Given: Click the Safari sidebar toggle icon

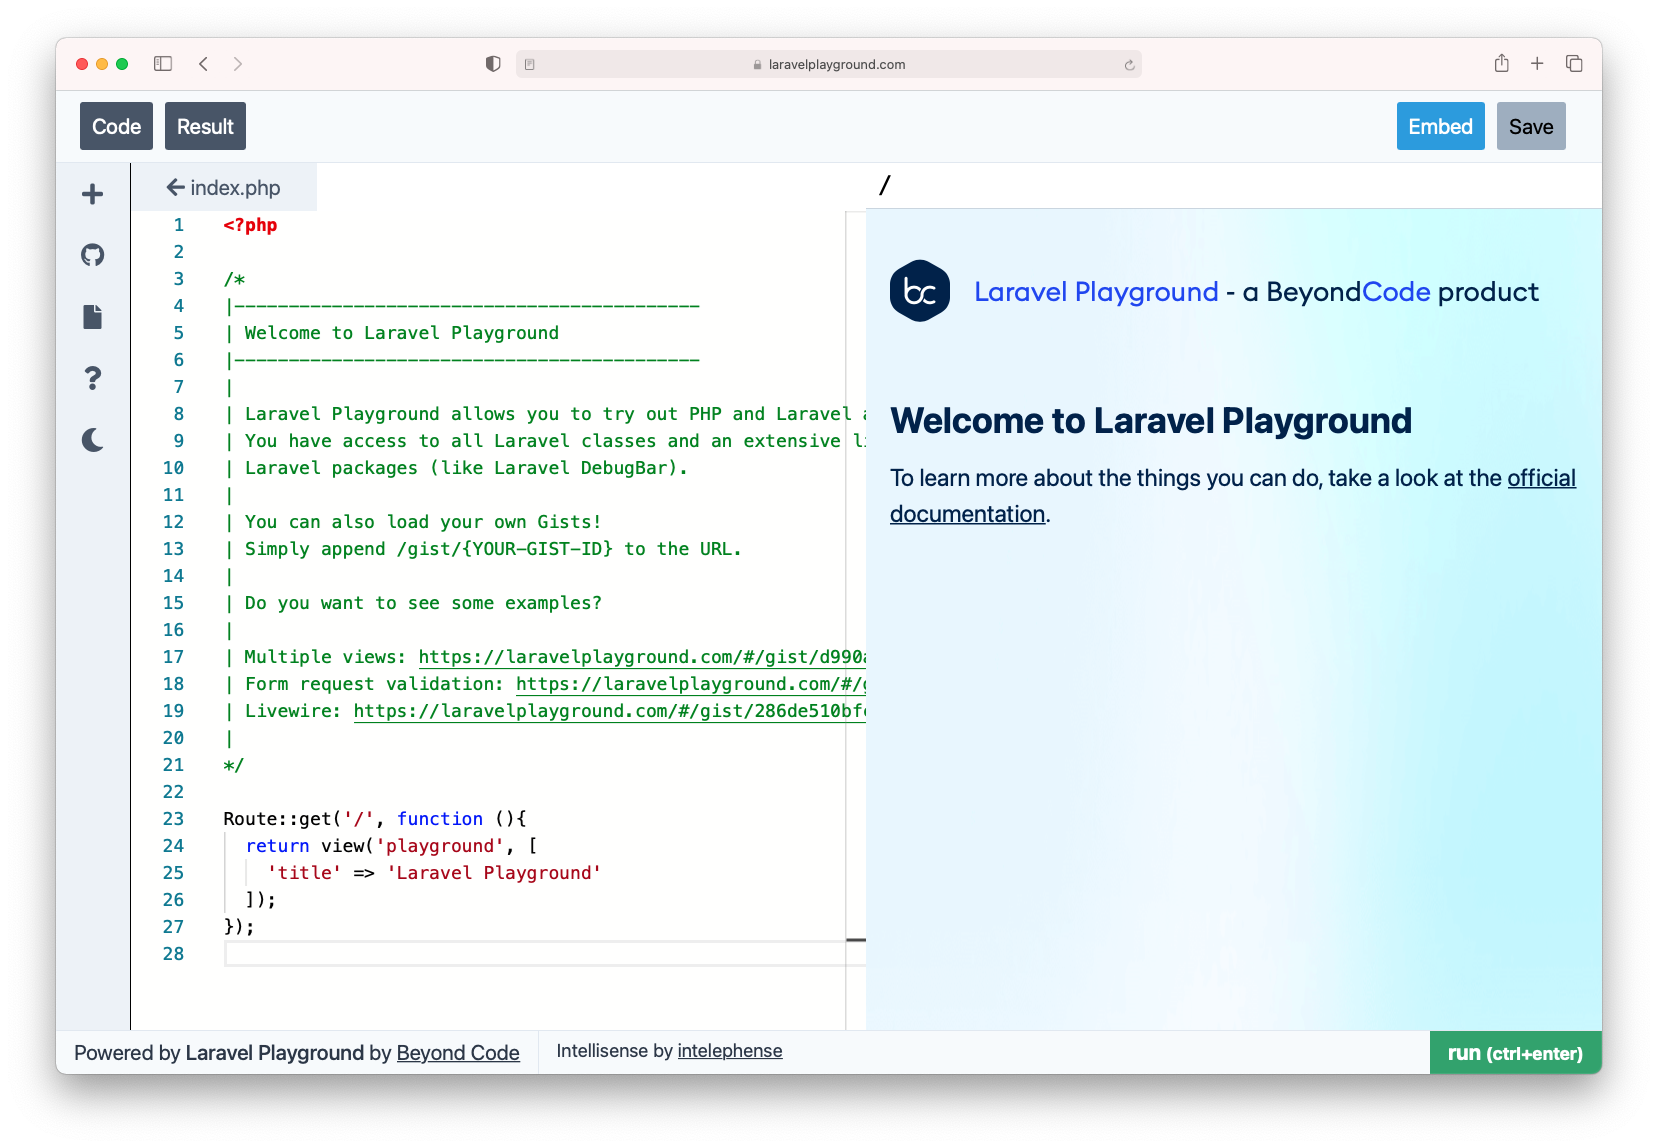Looking at the screenshot, I should [163, 64].
